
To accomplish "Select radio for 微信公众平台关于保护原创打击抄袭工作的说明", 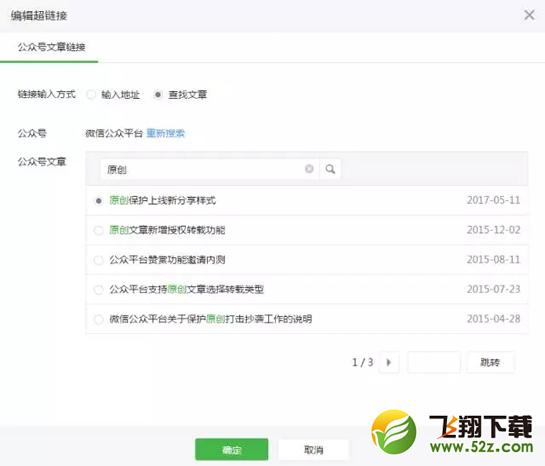I will [x=99, y=319].
